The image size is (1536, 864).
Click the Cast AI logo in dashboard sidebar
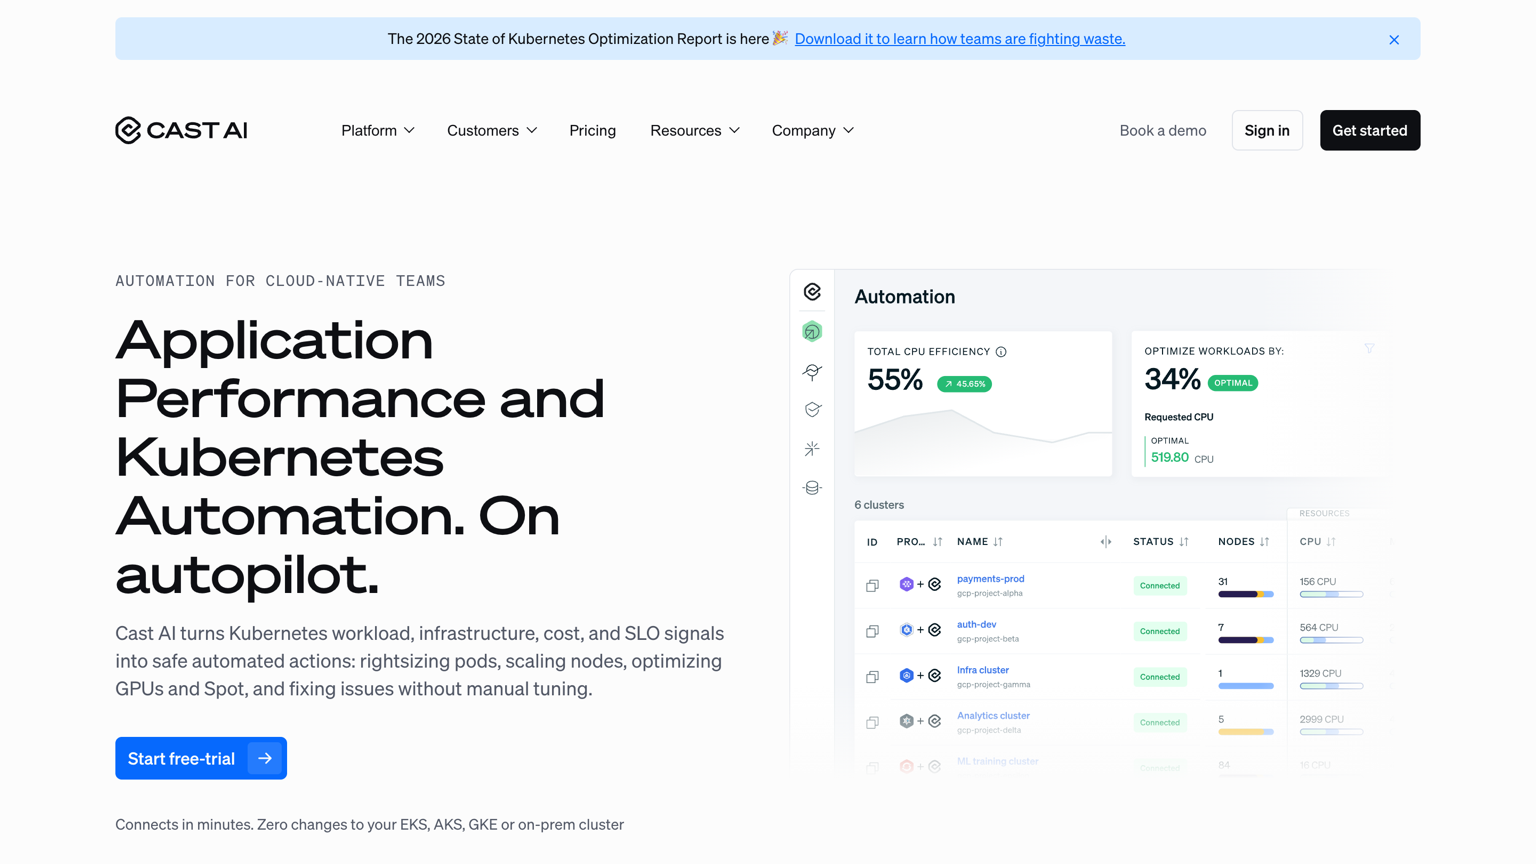pos(812,292)
